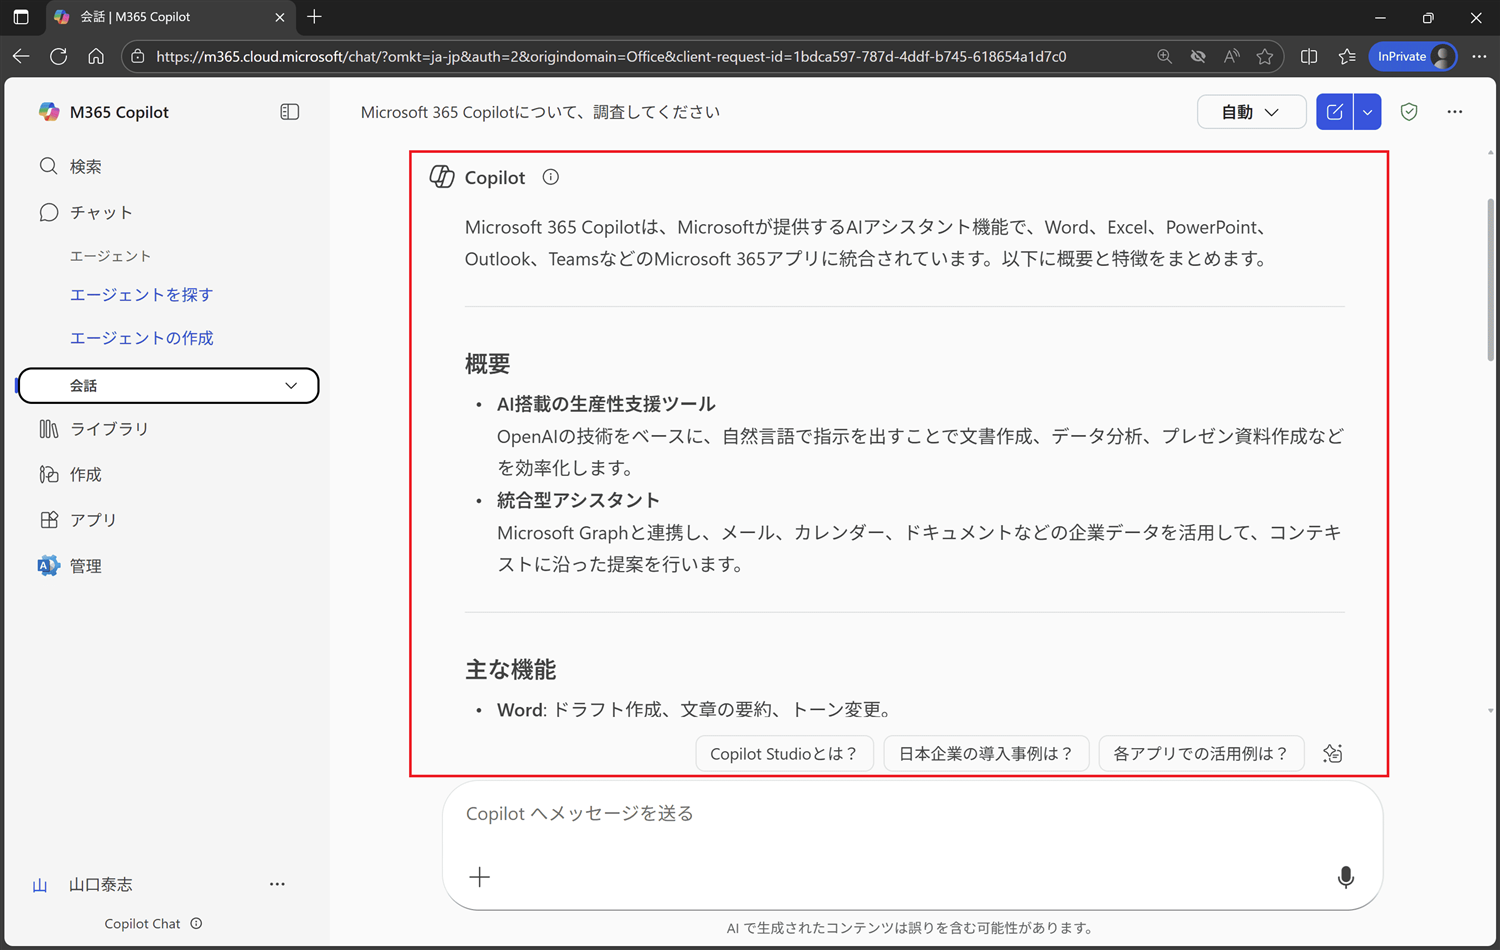Close the M365 Copilot browser tab
1500x950 pixels.
pyautogui.click(x=279, y=17)
